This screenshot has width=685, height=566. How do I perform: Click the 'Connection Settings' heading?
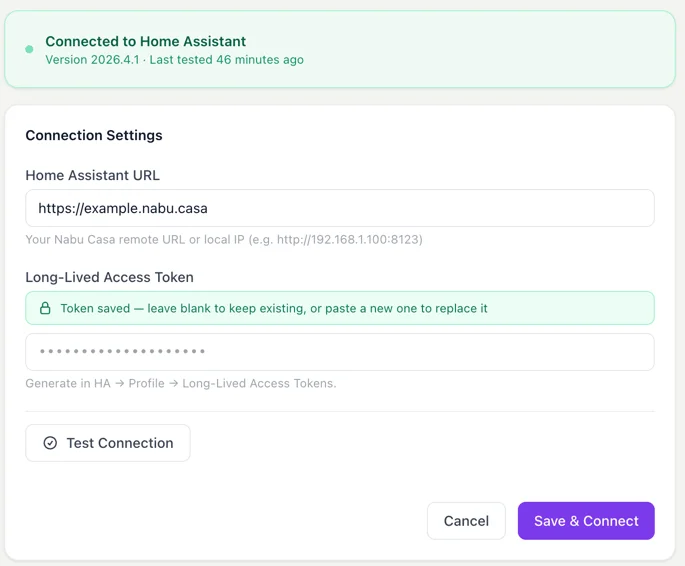pyautogui.click(x=94, y=135)
